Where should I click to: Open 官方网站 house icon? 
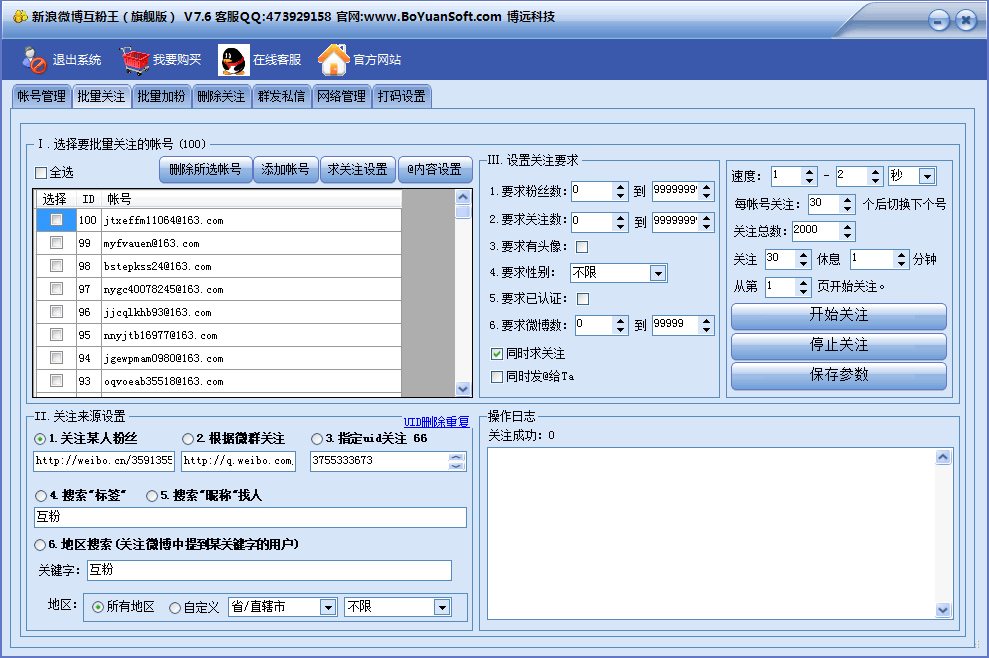click(x=333, y=60)
